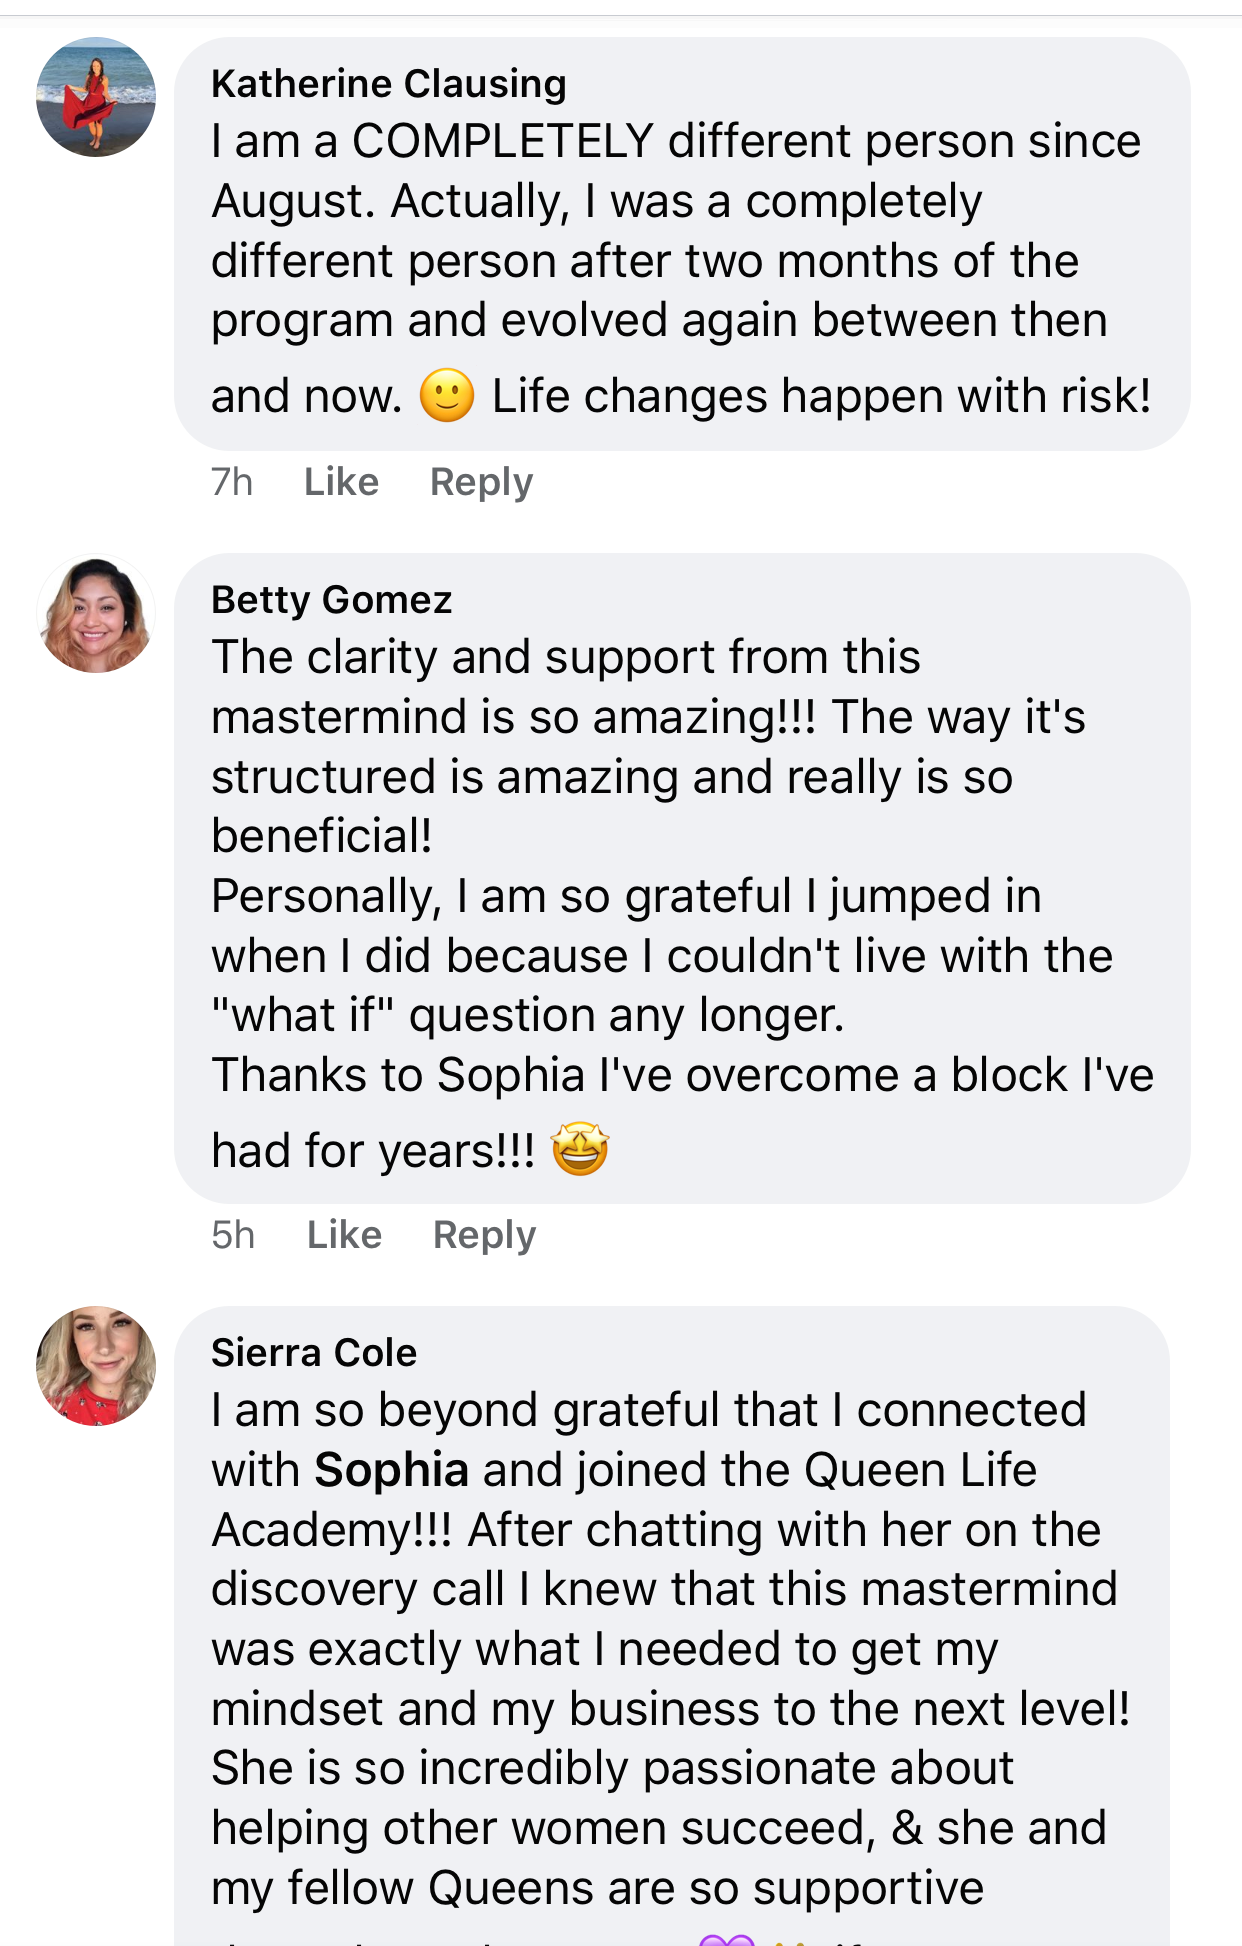
Task: Like Katherine Clausing's comment
Action: pyautogui.click(x=341, y=482)
